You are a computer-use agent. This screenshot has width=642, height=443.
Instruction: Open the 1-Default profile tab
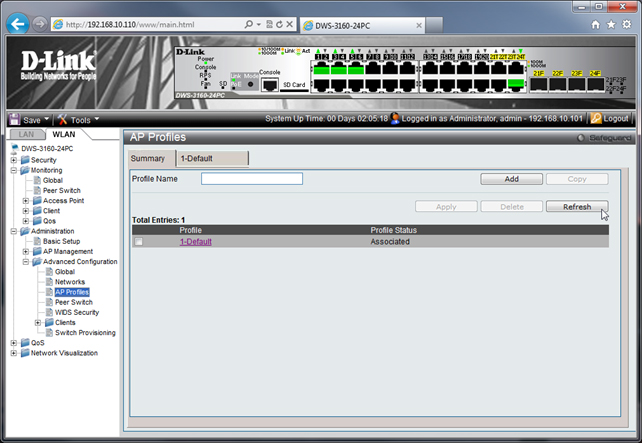pyautogui.click(x=210, y=158)
